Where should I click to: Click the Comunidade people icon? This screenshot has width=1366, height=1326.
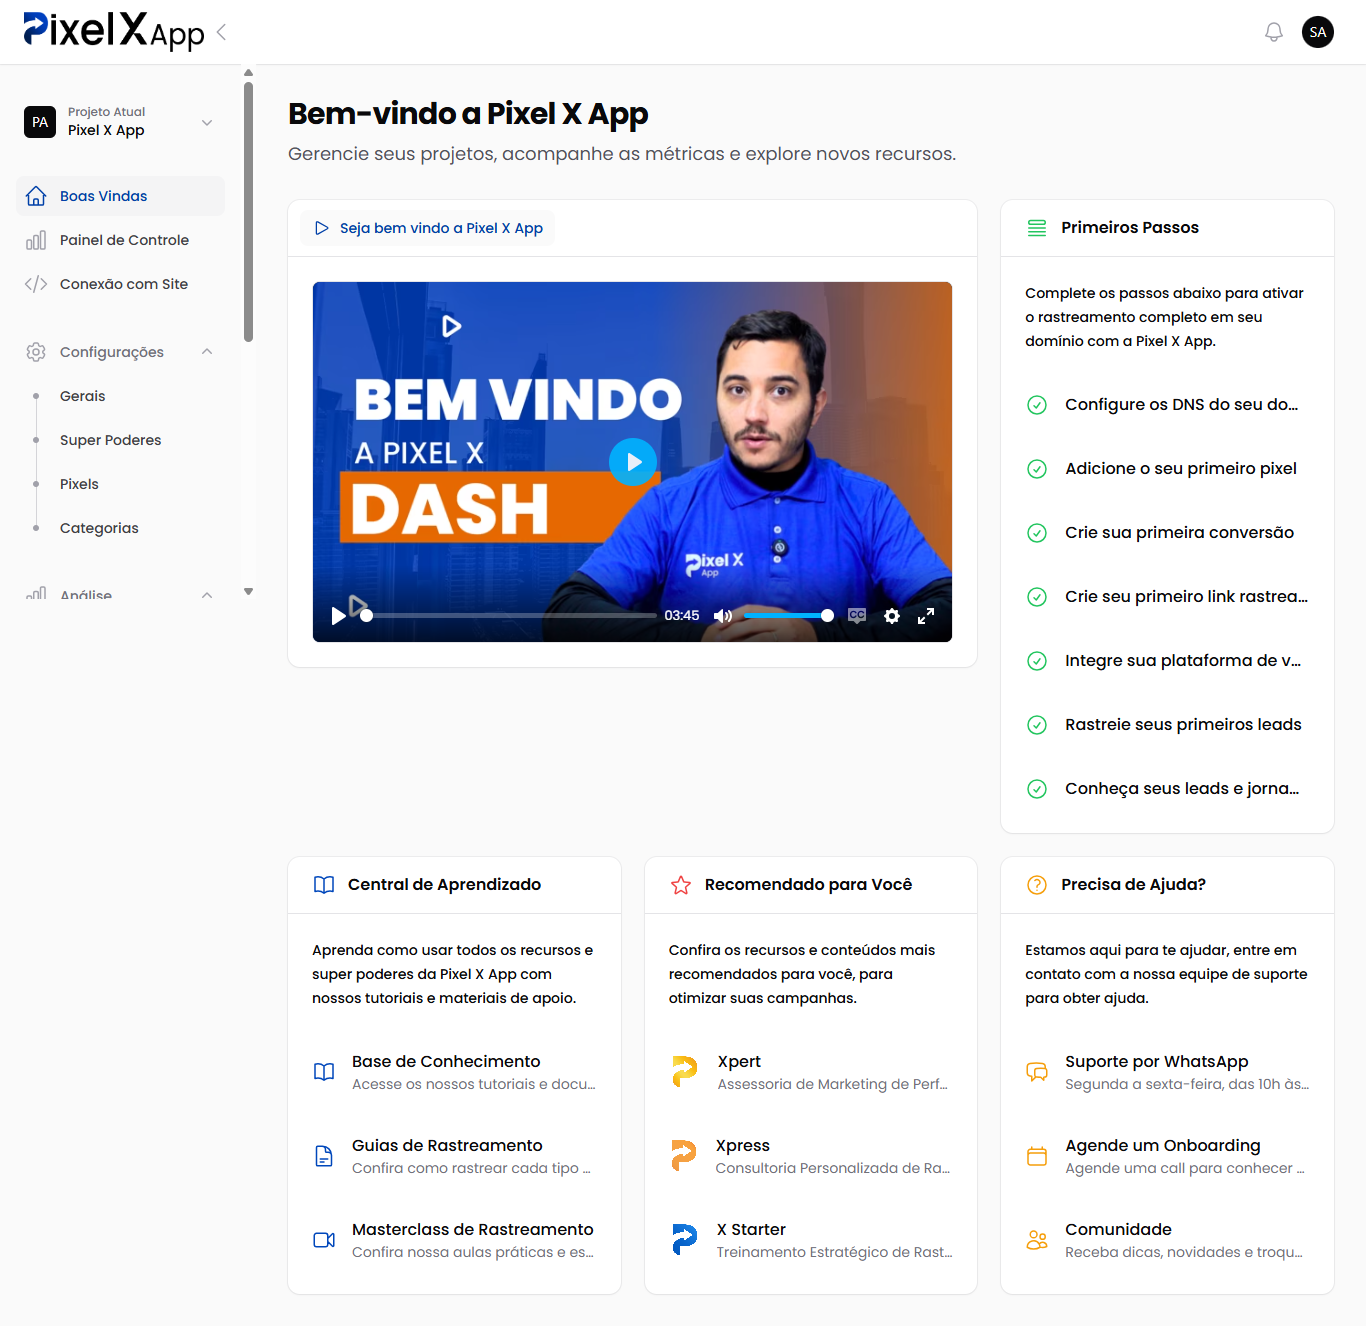click(1037, 1240)
